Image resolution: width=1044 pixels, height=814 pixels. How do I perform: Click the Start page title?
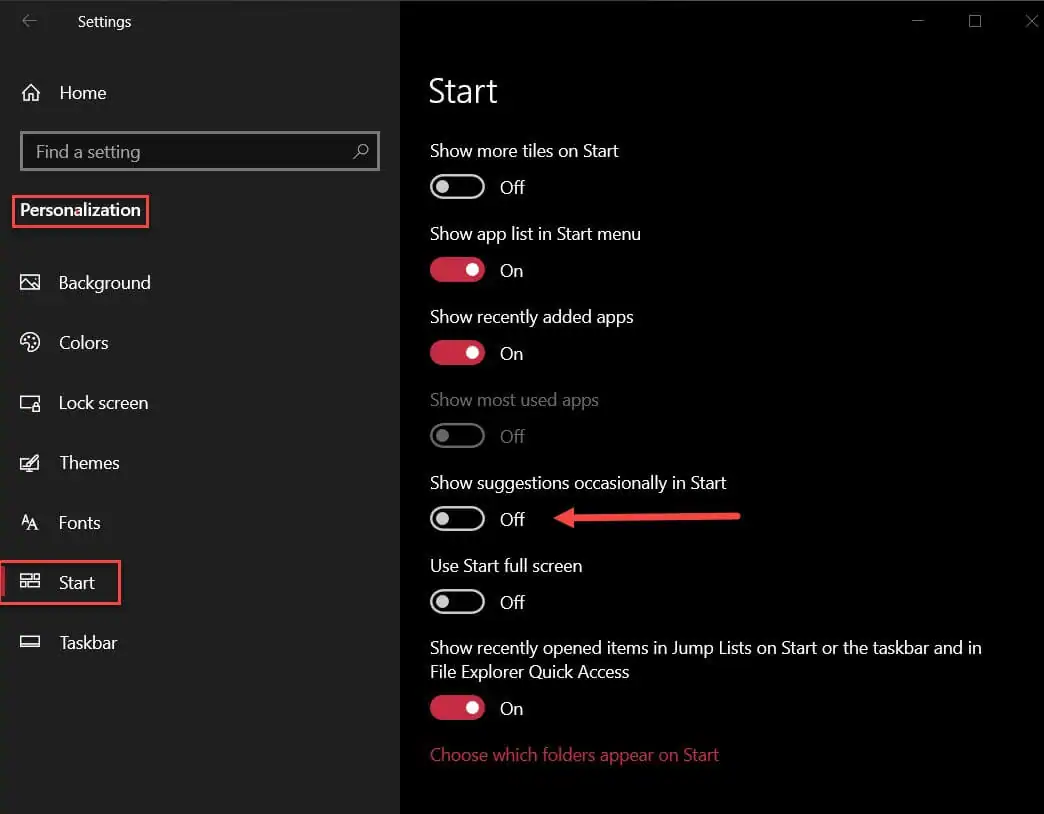pos(463,91)
